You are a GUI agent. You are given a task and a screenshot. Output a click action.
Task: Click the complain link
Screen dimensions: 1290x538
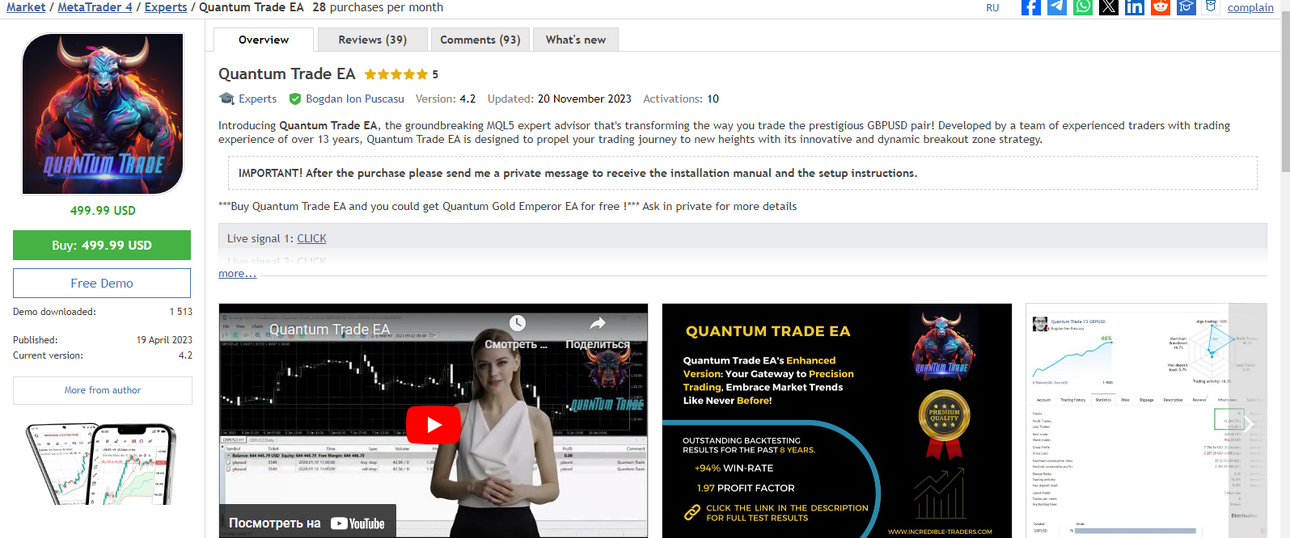(x=1250, y=8)
